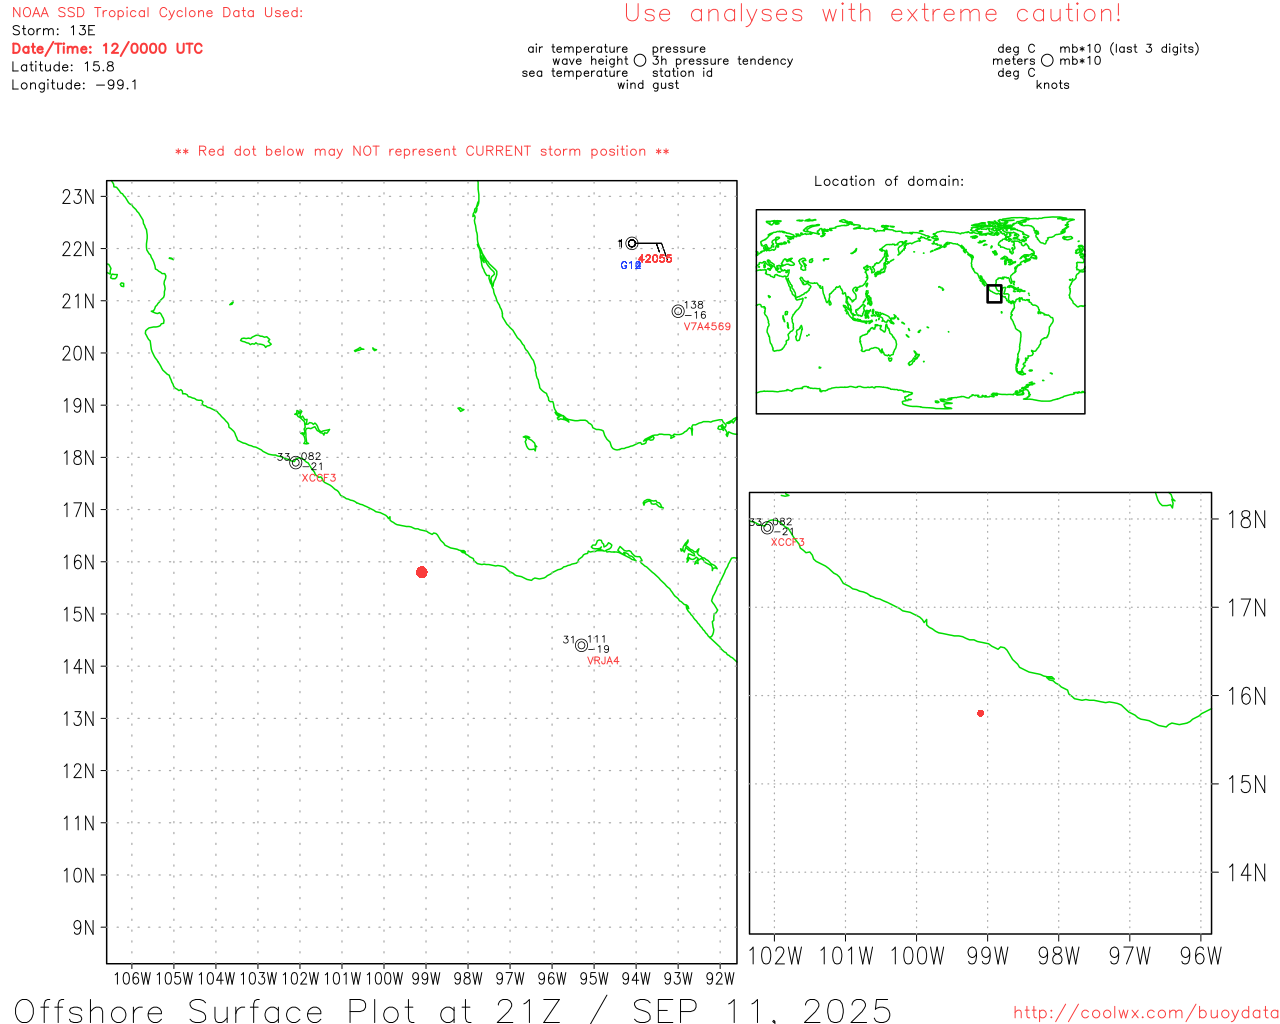This screenshot has height=1024, width=1280.
Task: Click the blue G12 label
Action: coord(630,265)
